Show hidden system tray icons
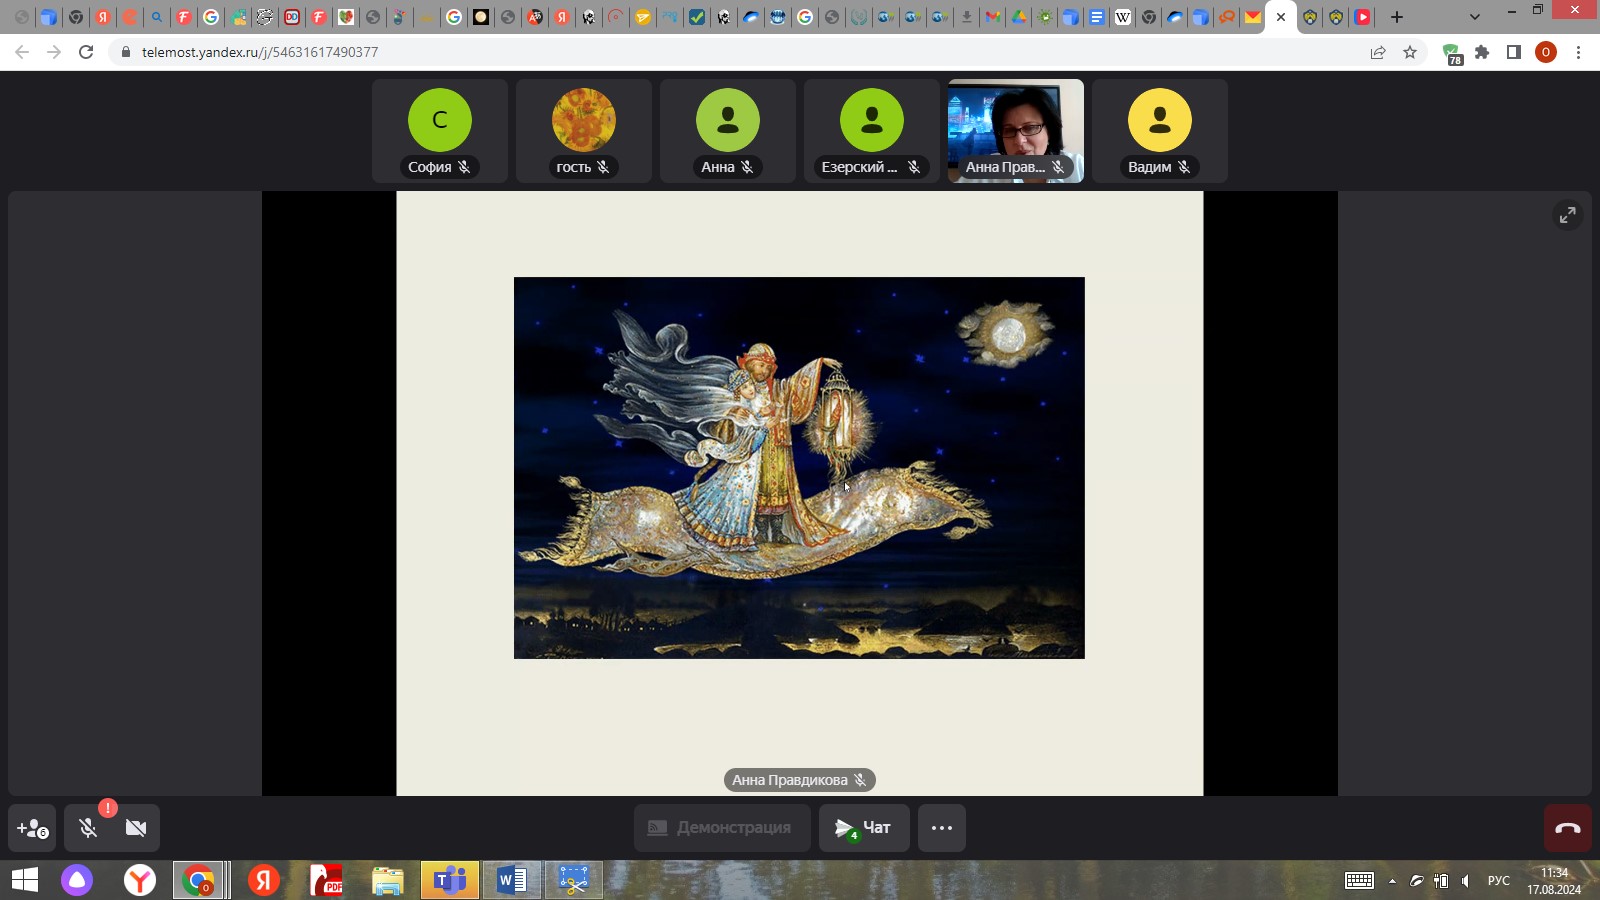1600x900 pixels. pos(1392,881)
